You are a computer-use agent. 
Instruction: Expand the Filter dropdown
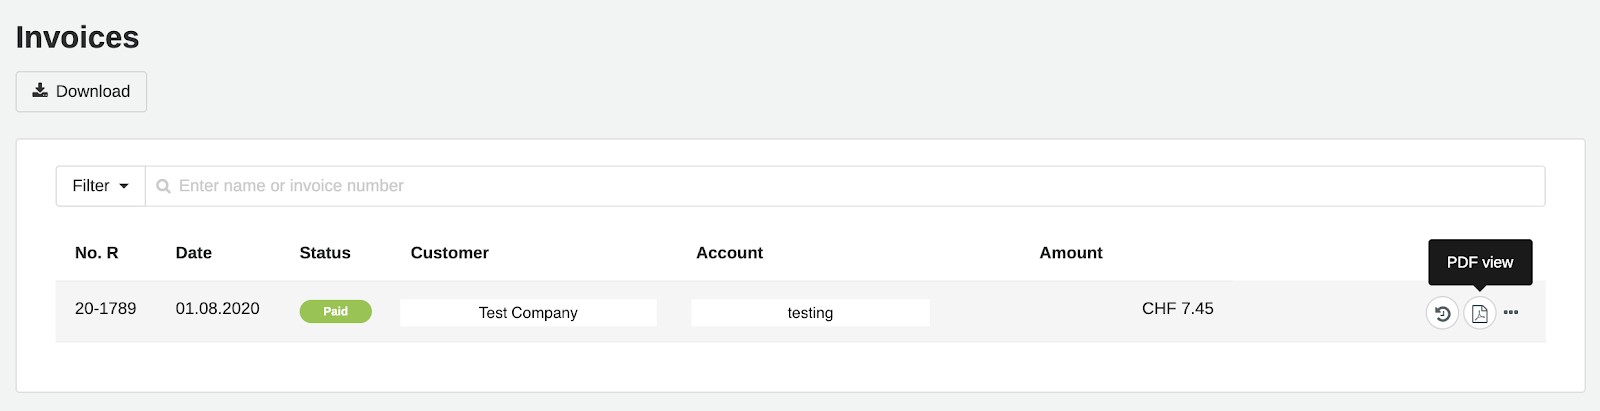(100, 186)
